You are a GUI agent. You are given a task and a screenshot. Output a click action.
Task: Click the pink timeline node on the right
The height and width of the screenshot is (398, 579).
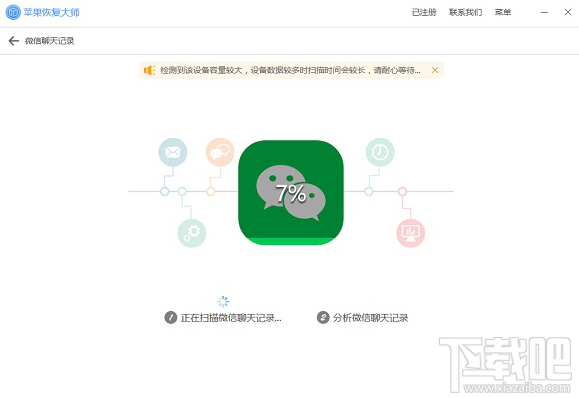pyautogui.click(x=402, y=191)
